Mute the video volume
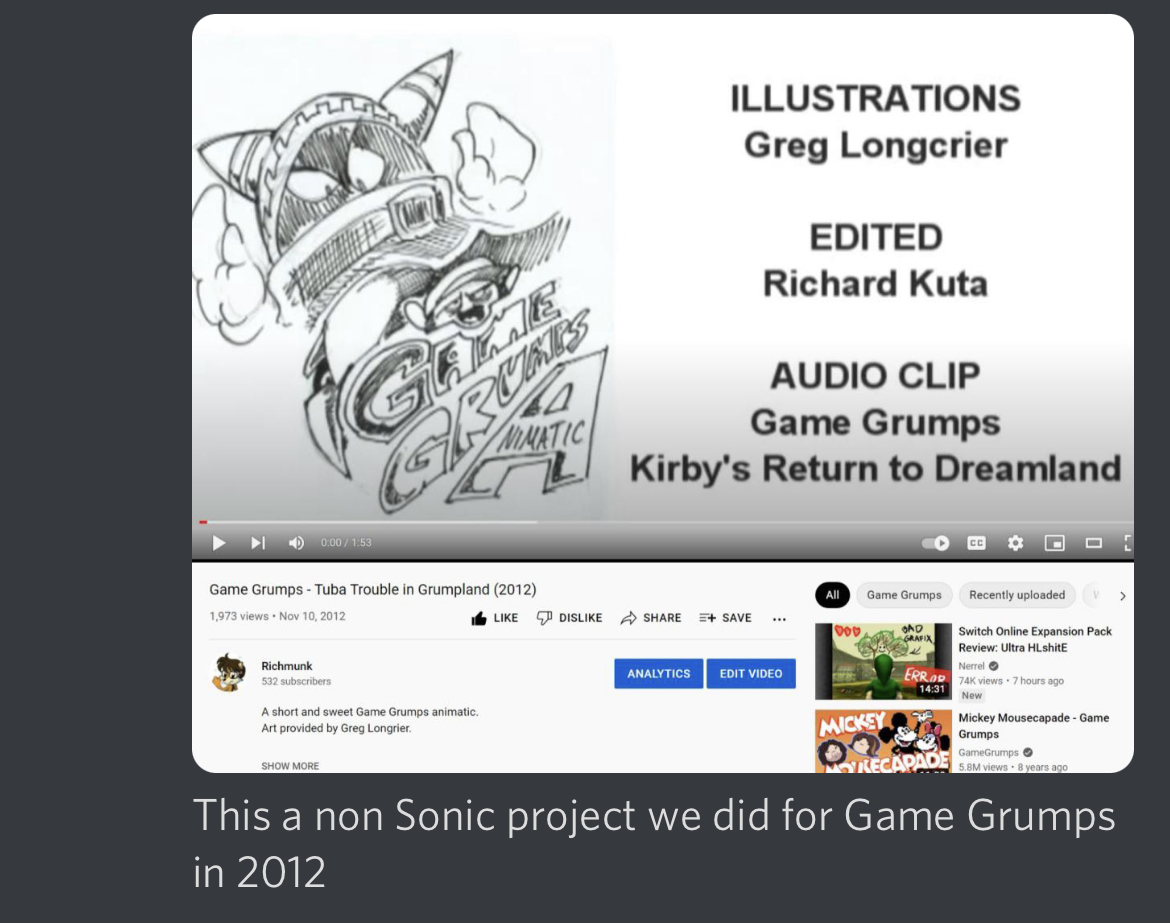Viewport: 1170px width, 923px height. (296, 542)
